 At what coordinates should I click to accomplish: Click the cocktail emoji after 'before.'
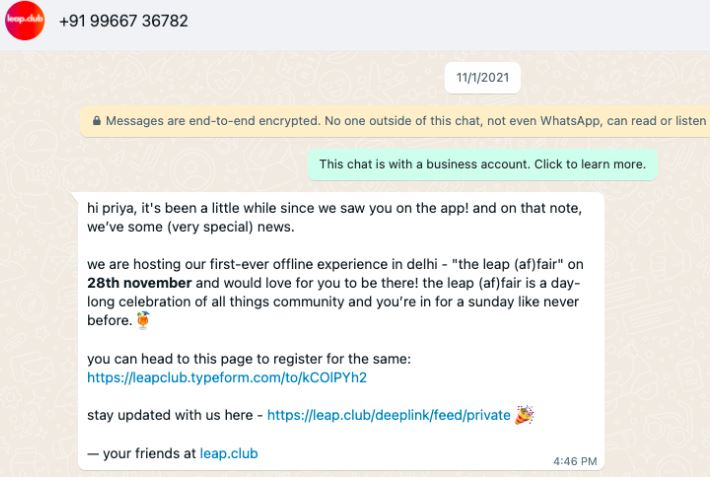pos(143,320)
